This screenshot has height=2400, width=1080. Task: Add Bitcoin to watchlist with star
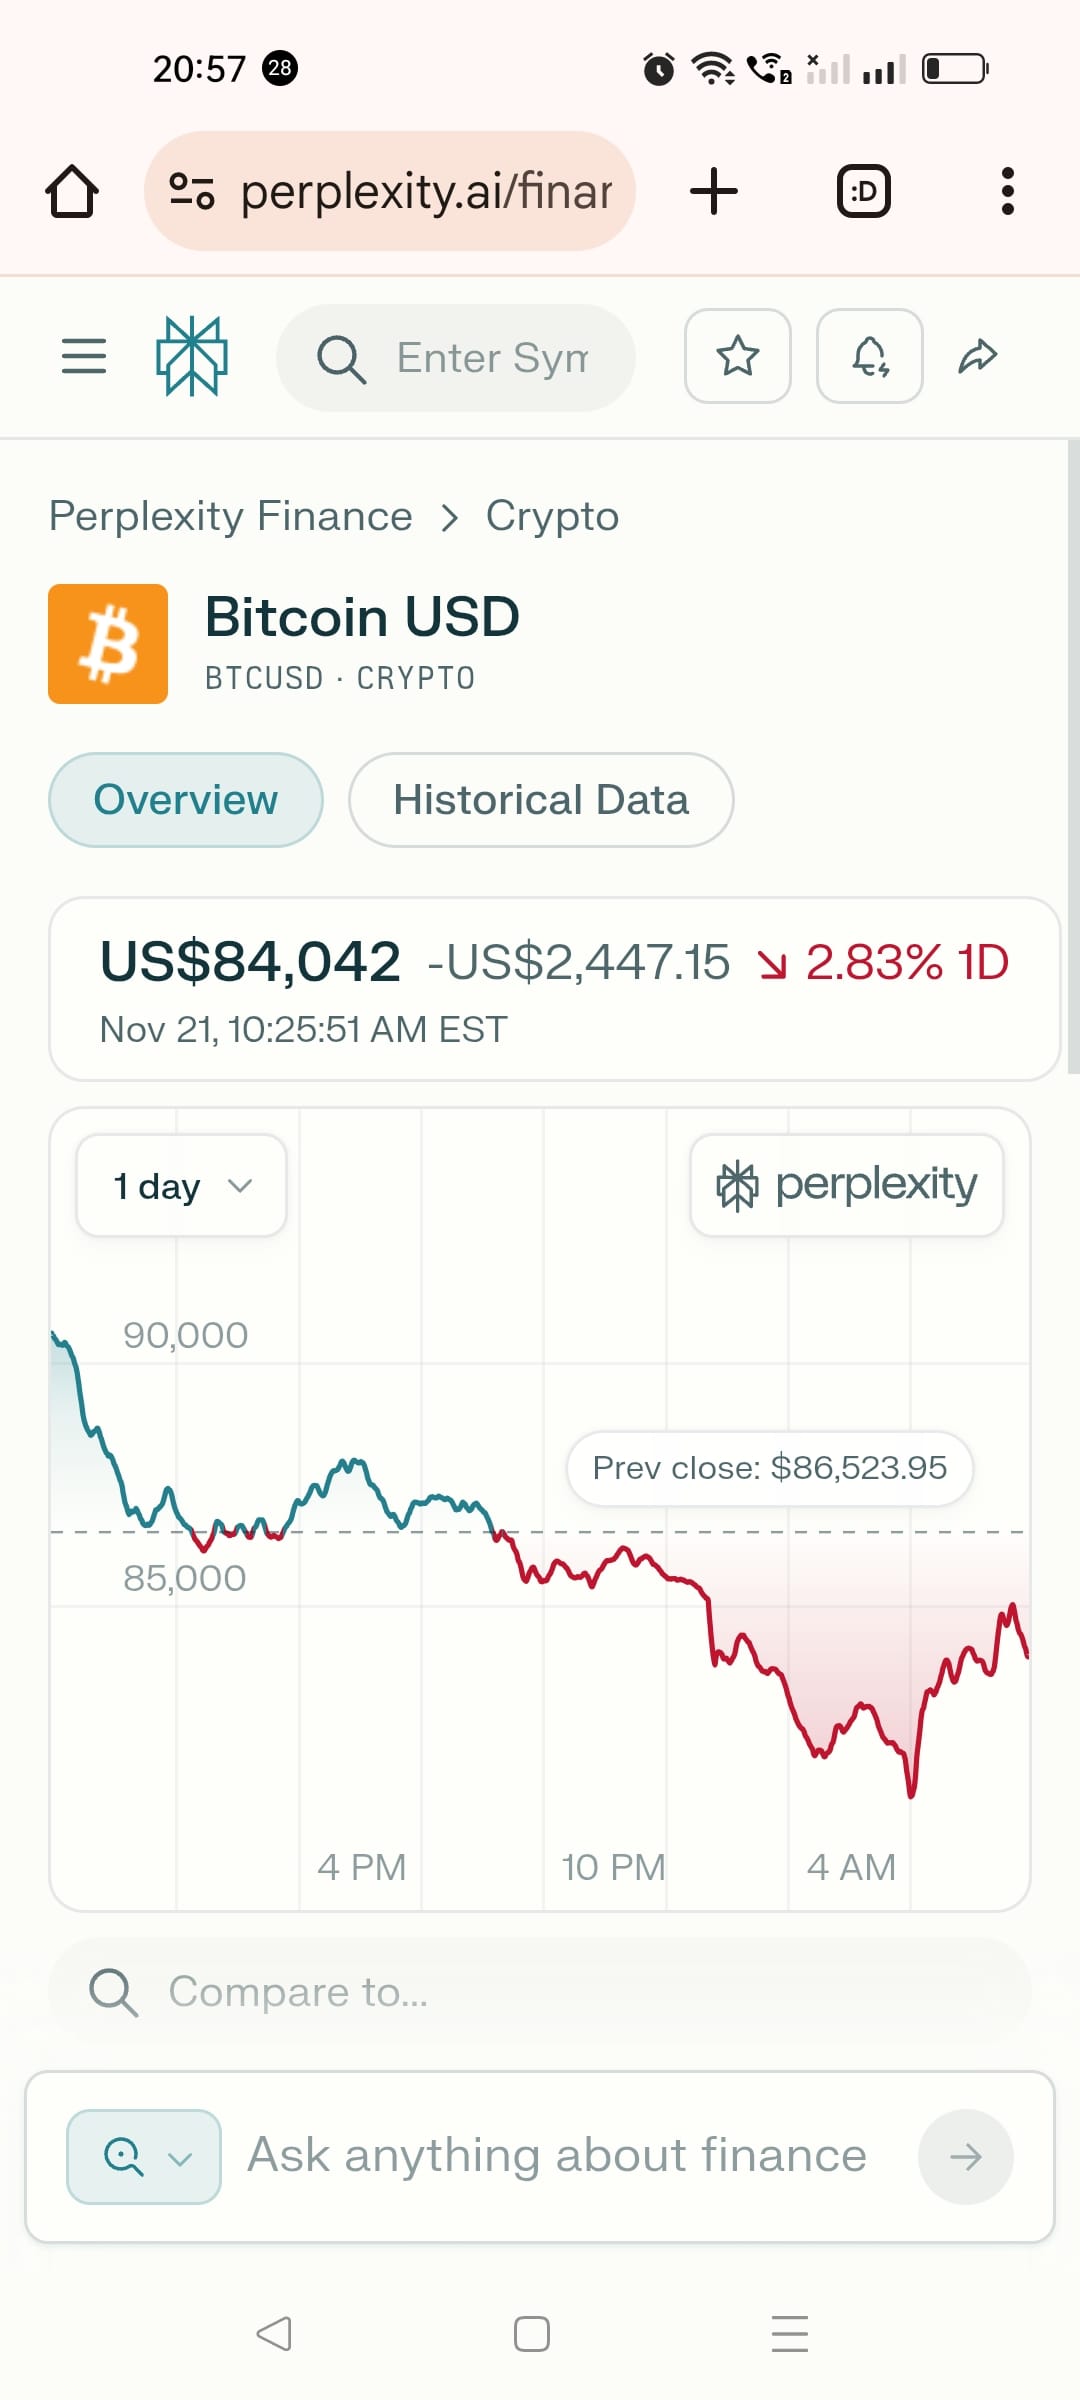click(738, 356)
